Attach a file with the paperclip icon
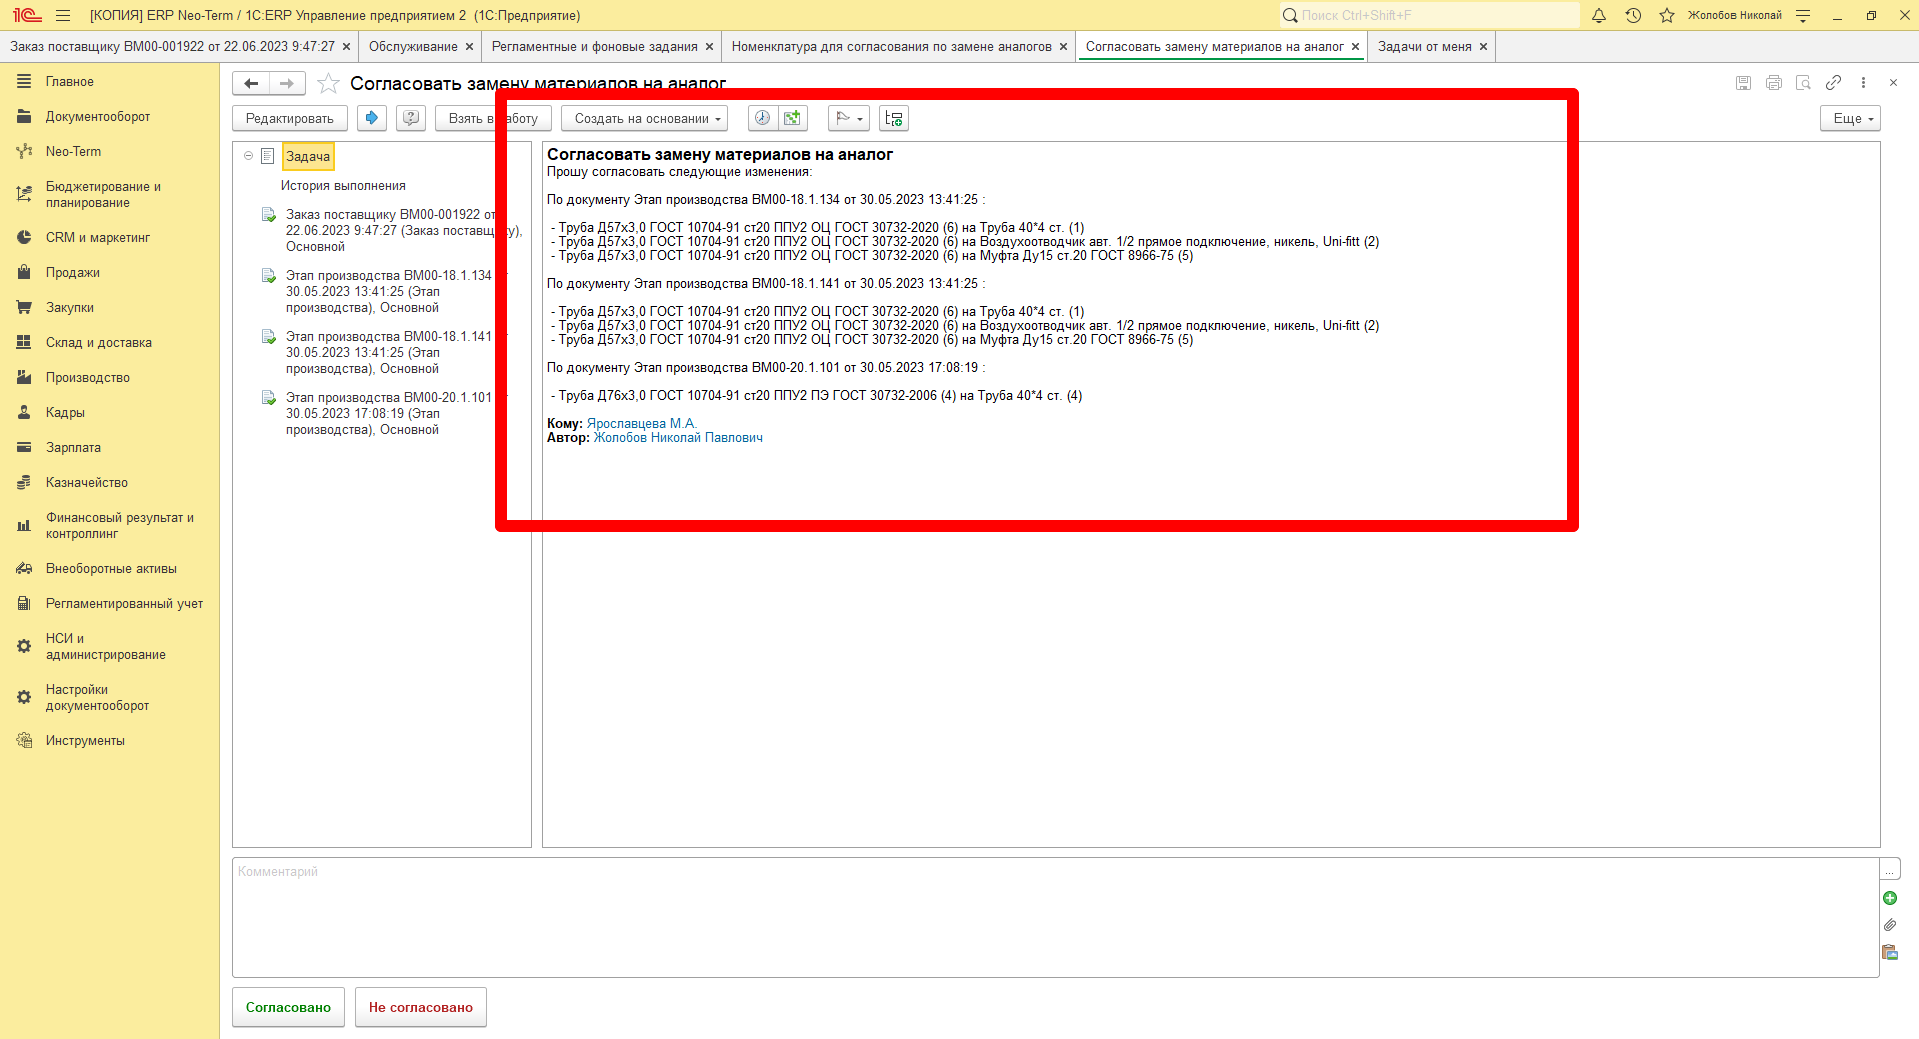 click(x=1890, y=925)
